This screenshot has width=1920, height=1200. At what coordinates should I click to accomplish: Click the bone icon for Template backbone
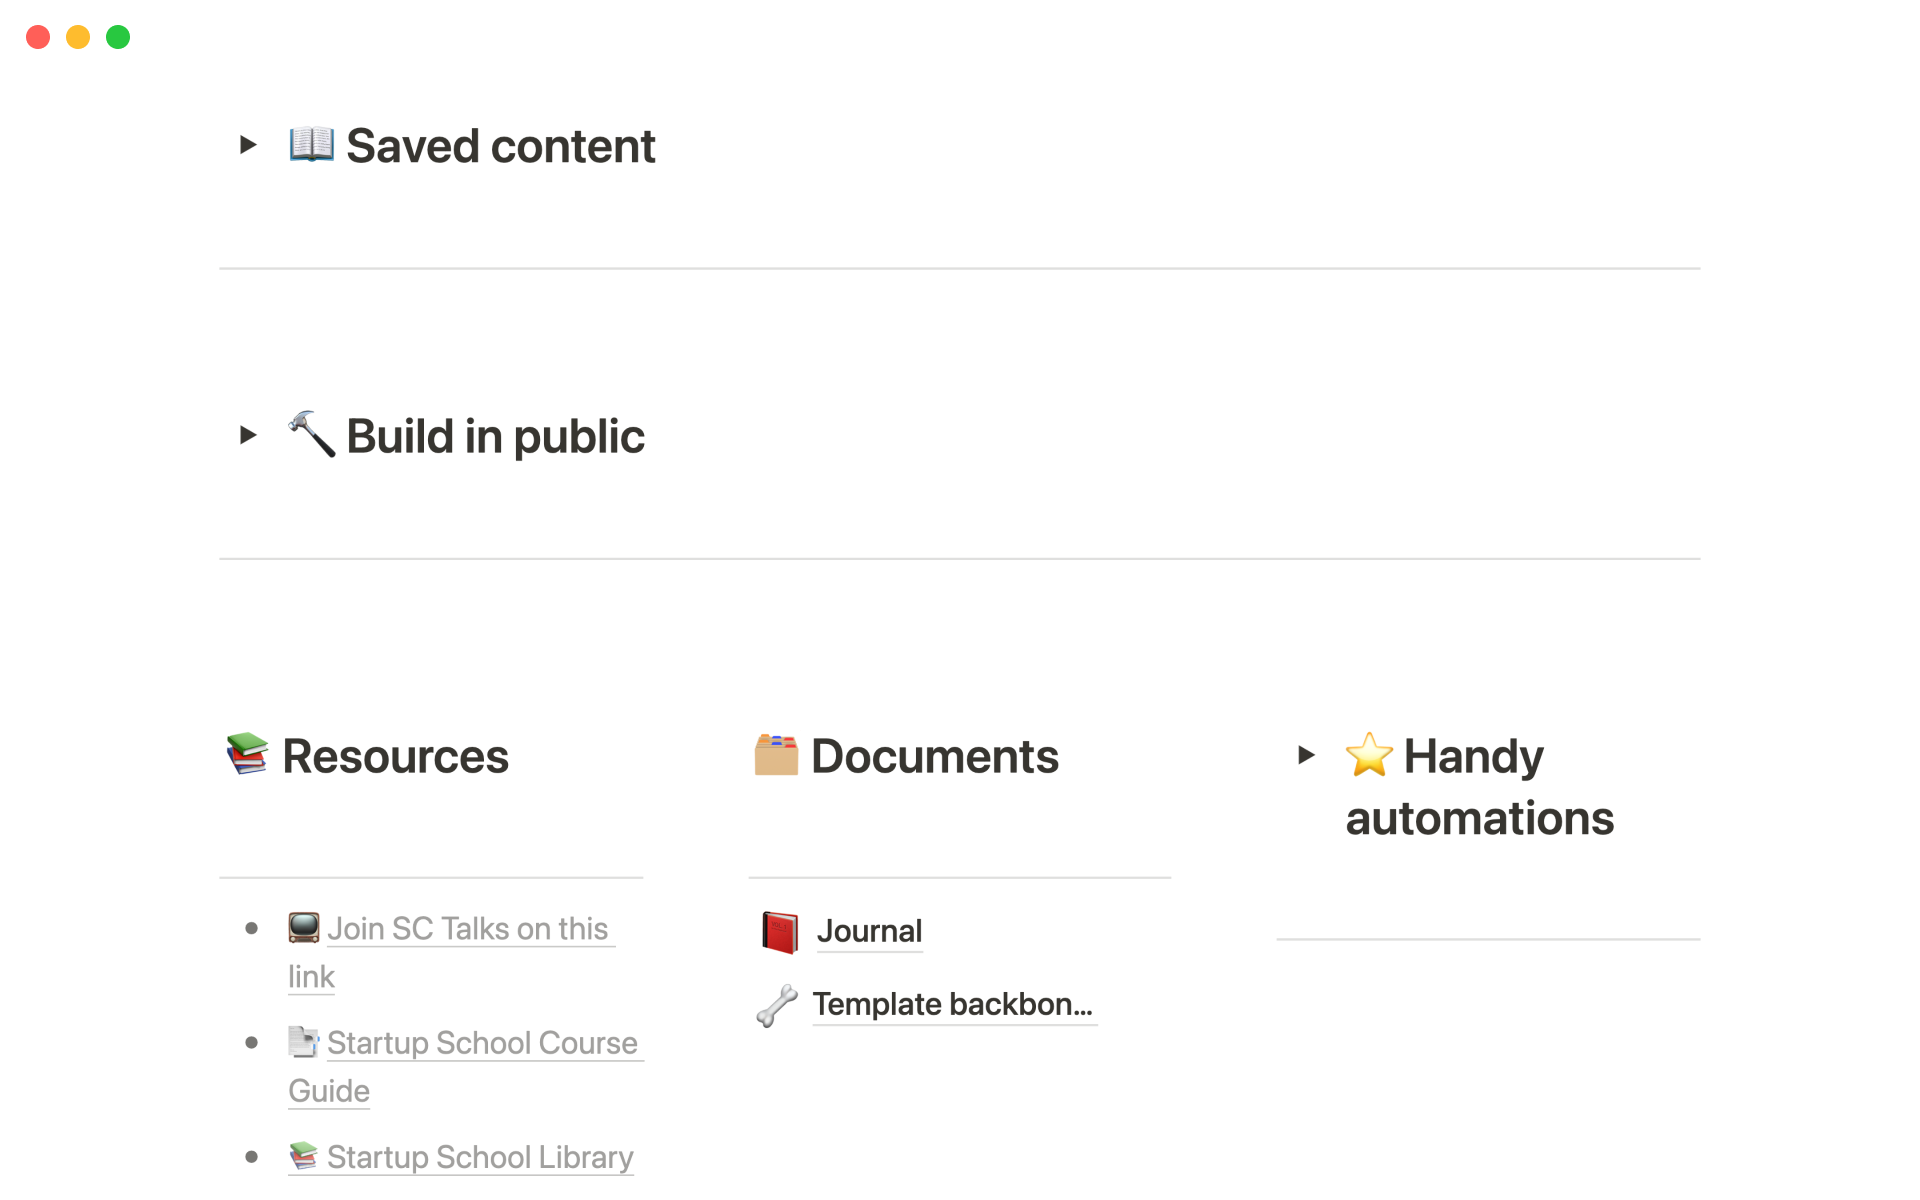[x=777, y=1005]
